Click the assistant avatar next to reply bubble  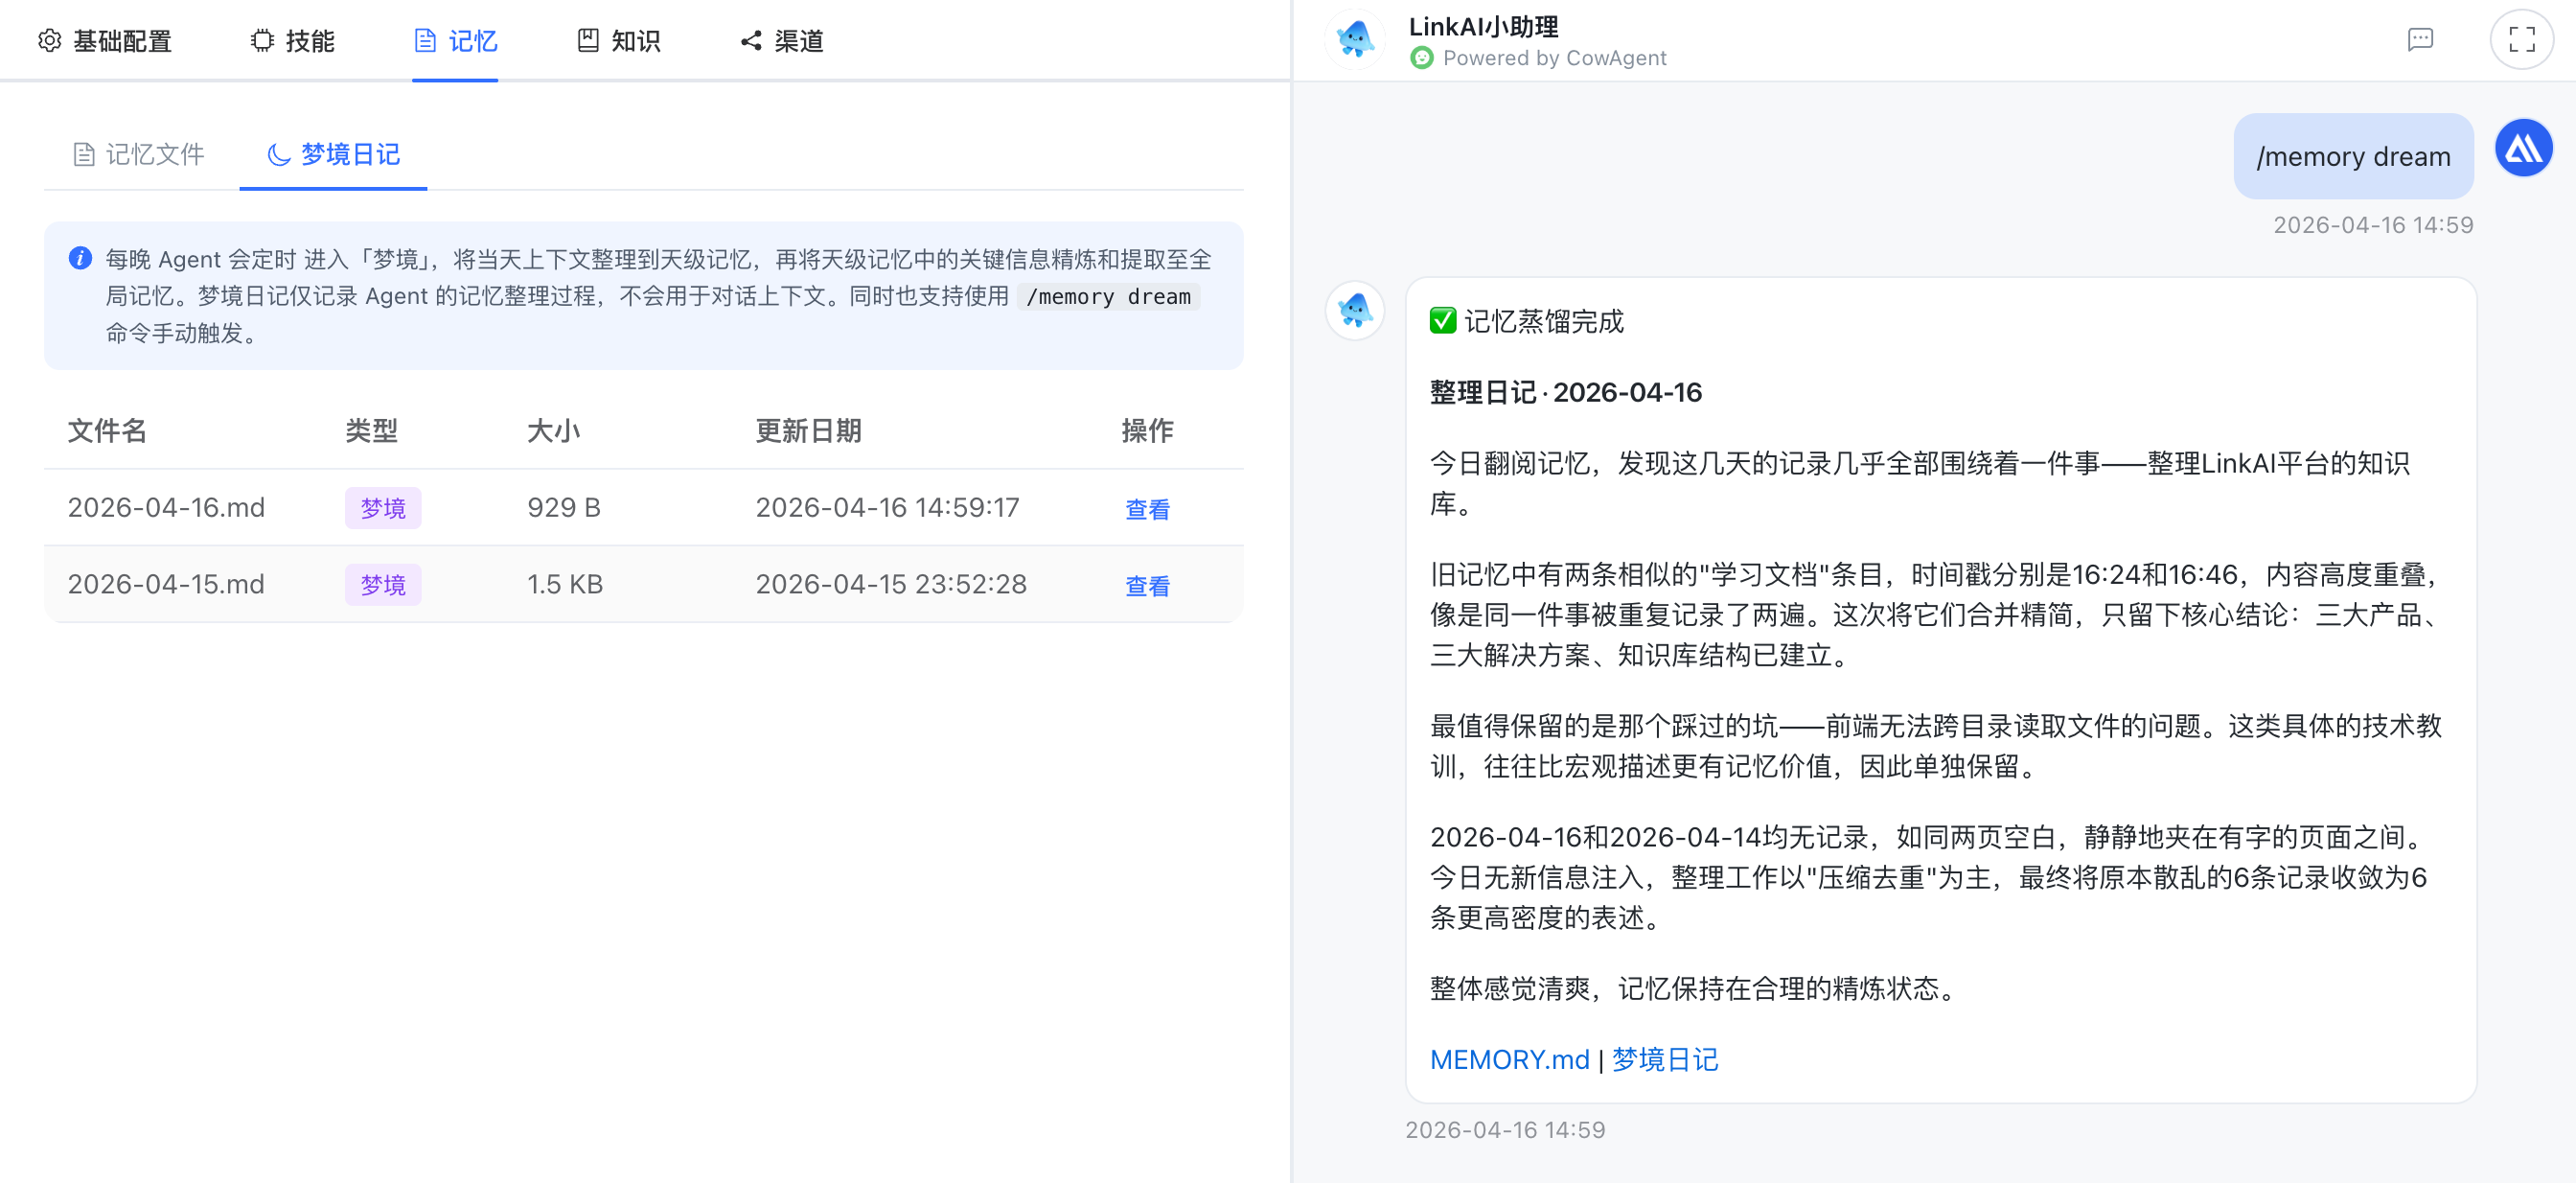1355,310
